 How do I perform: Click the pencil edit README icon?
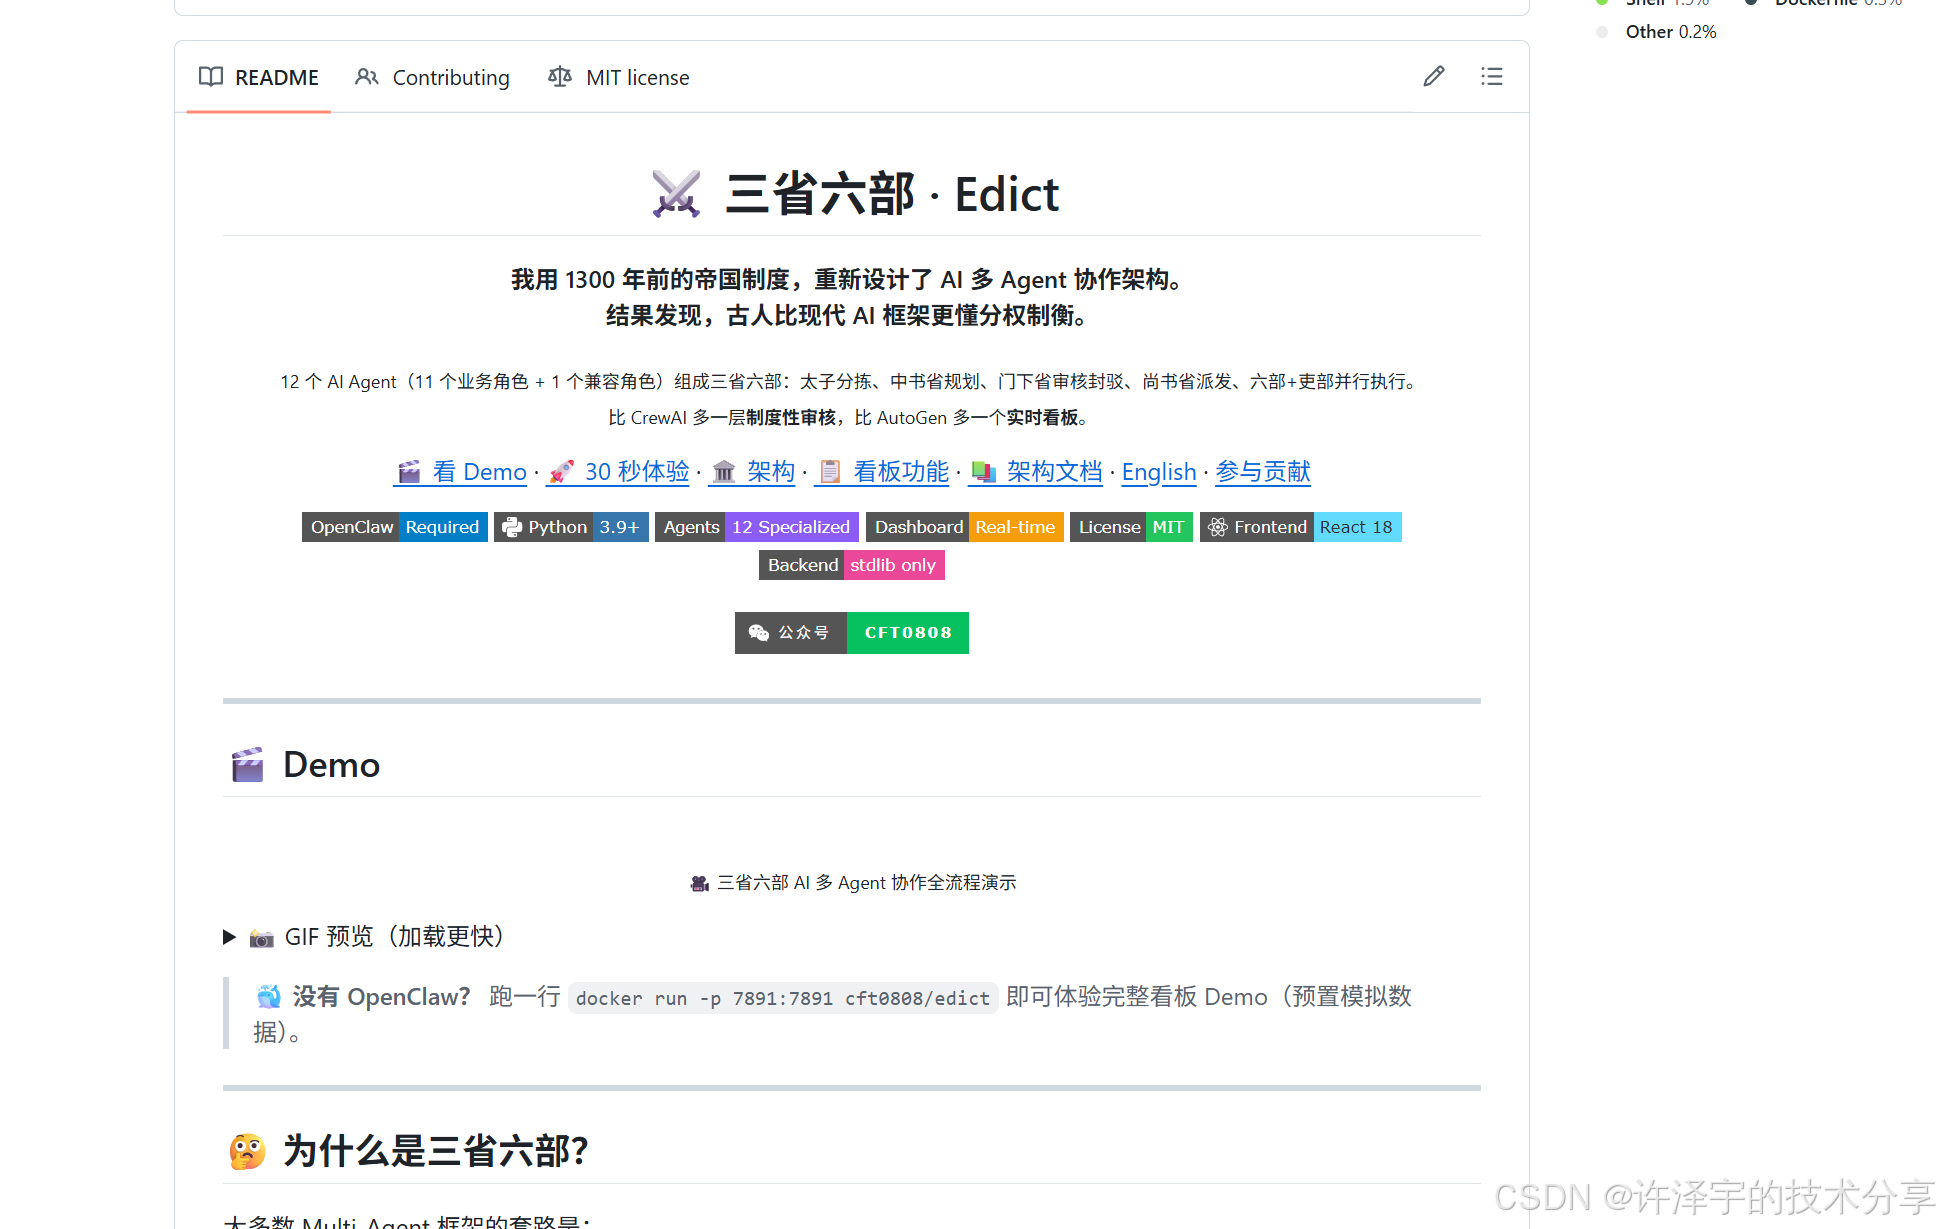pos(1433,77)
